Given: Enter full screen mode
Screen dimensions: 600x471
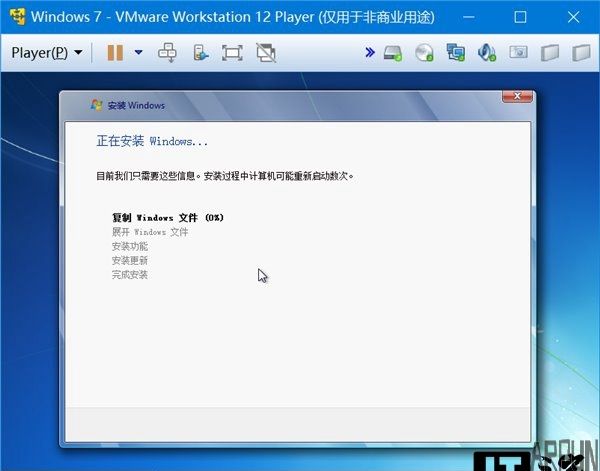Looking at the screenshot, I should 232,52.
